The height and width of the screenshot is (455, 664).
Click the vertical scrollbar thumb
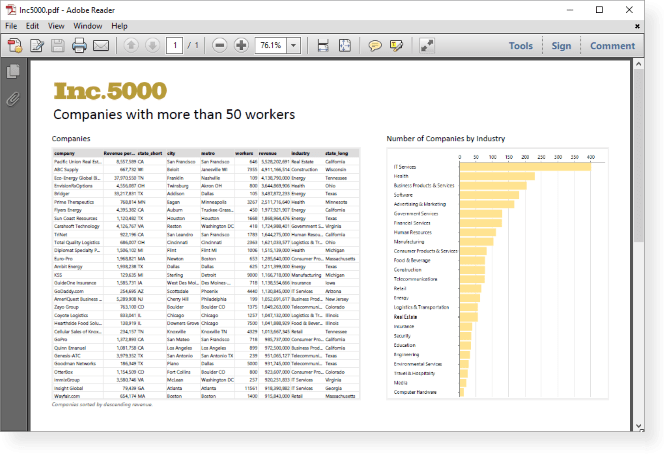coord(638,155)
